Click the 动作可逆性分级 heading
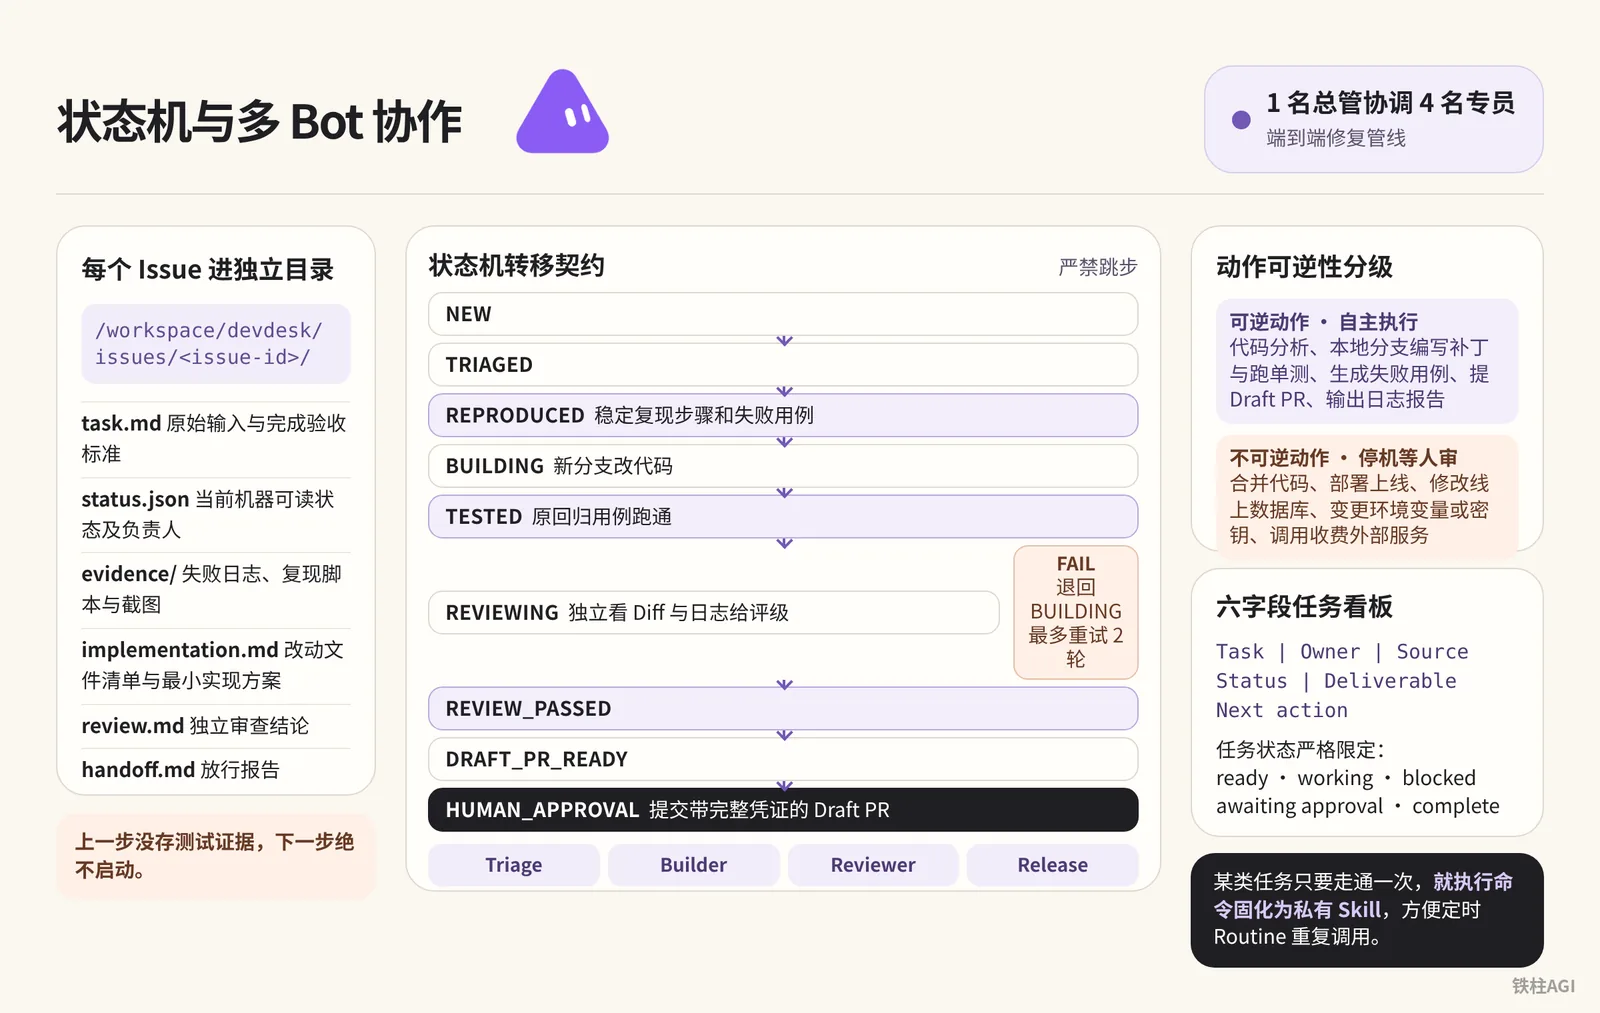 [x=1304, y=267]
